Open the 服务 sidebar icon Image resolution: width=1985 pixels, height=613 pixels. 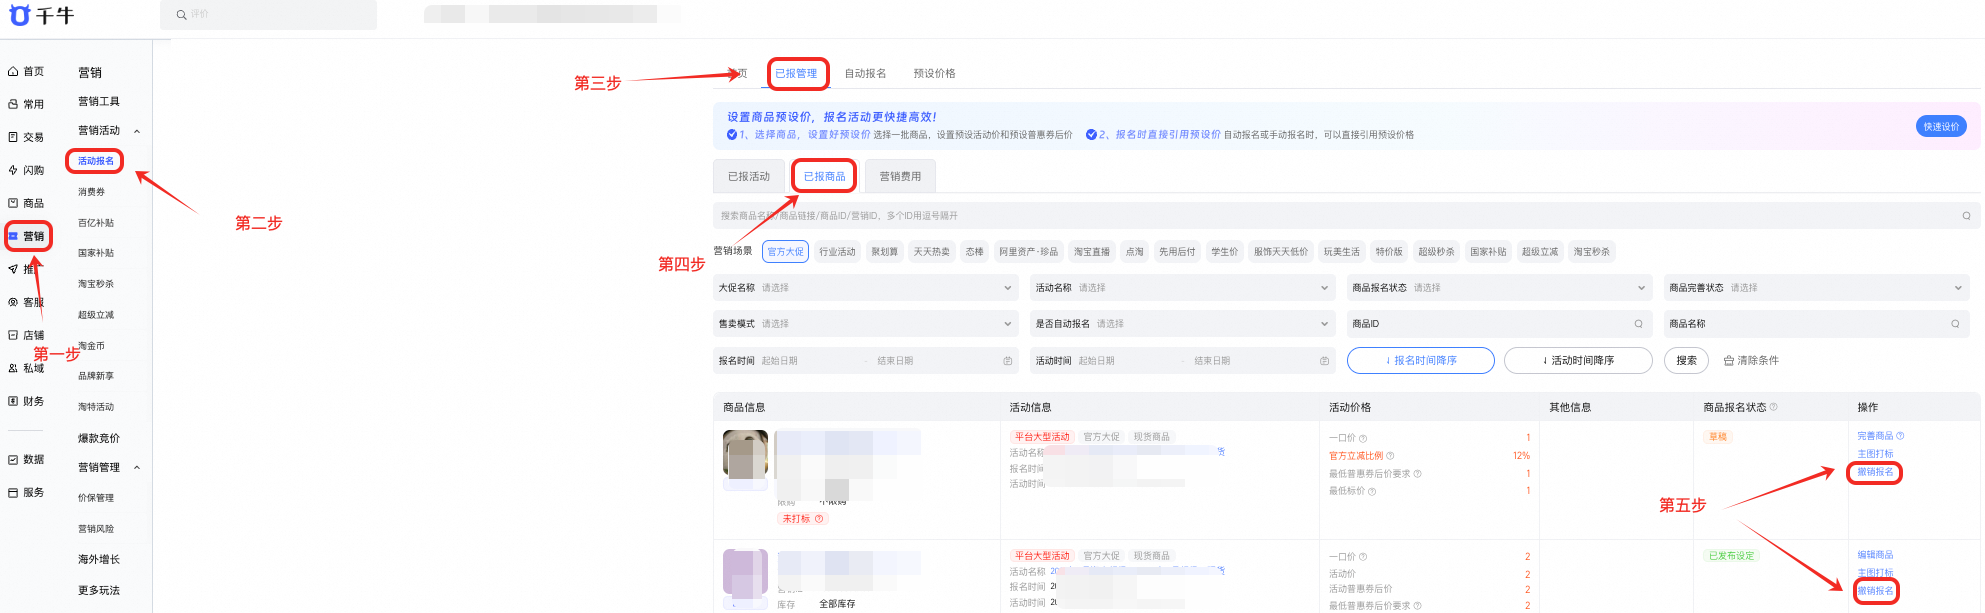click(13, 493)
